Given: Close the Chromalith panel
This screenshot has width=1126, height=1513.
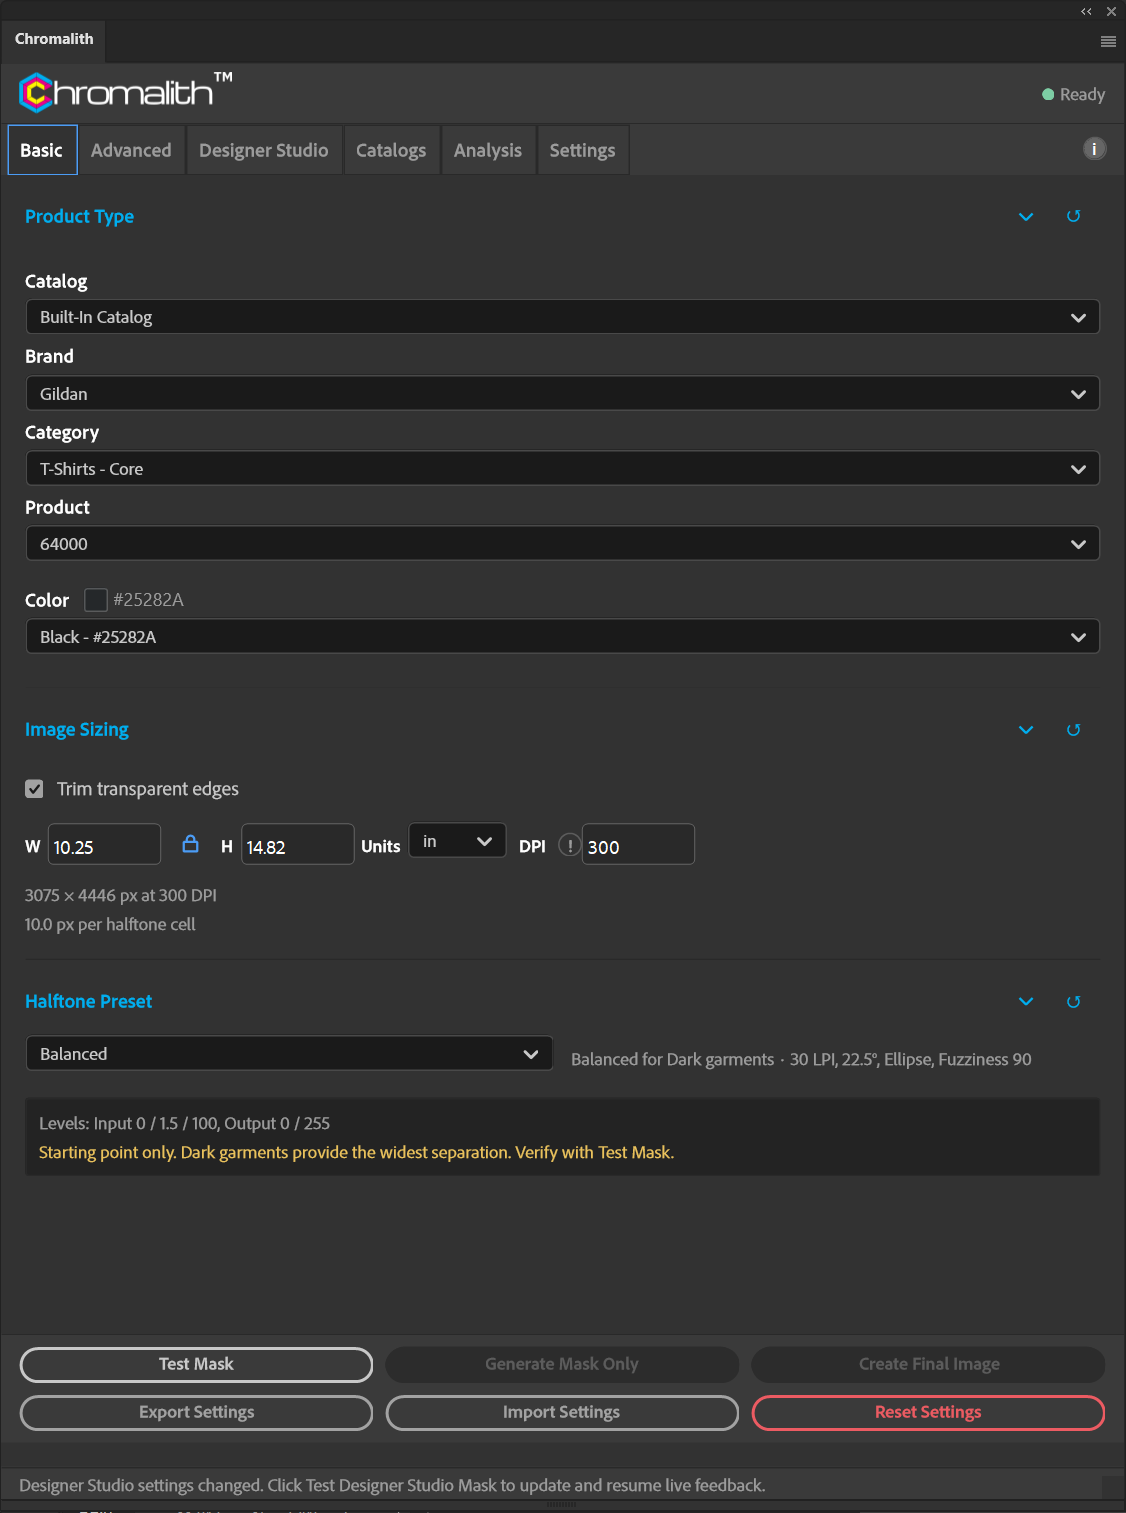Looking at the screenshot, I should pos(1111,12).
